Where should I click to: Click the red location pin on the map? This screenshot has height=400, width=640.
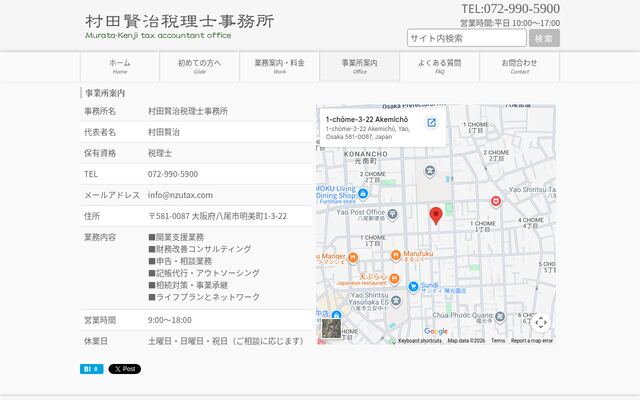coord(436,216)
